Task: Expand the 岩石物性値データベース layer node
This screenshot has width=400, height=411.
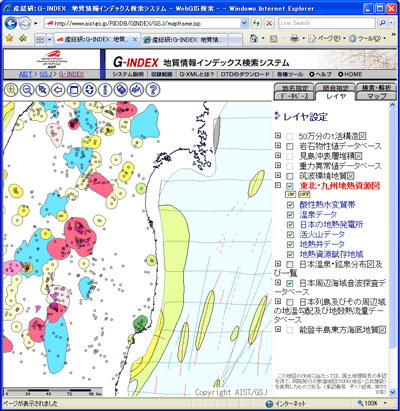Action: (278, 146)
